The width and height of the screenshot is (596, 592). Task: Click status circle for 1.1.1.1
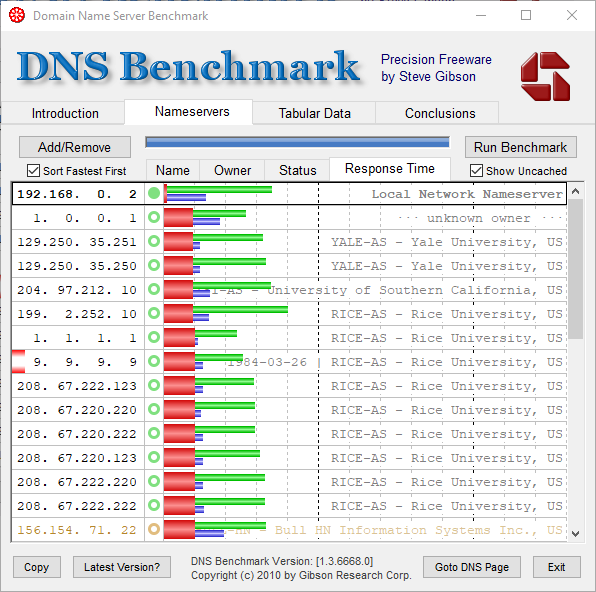click(x=154, y=337)
